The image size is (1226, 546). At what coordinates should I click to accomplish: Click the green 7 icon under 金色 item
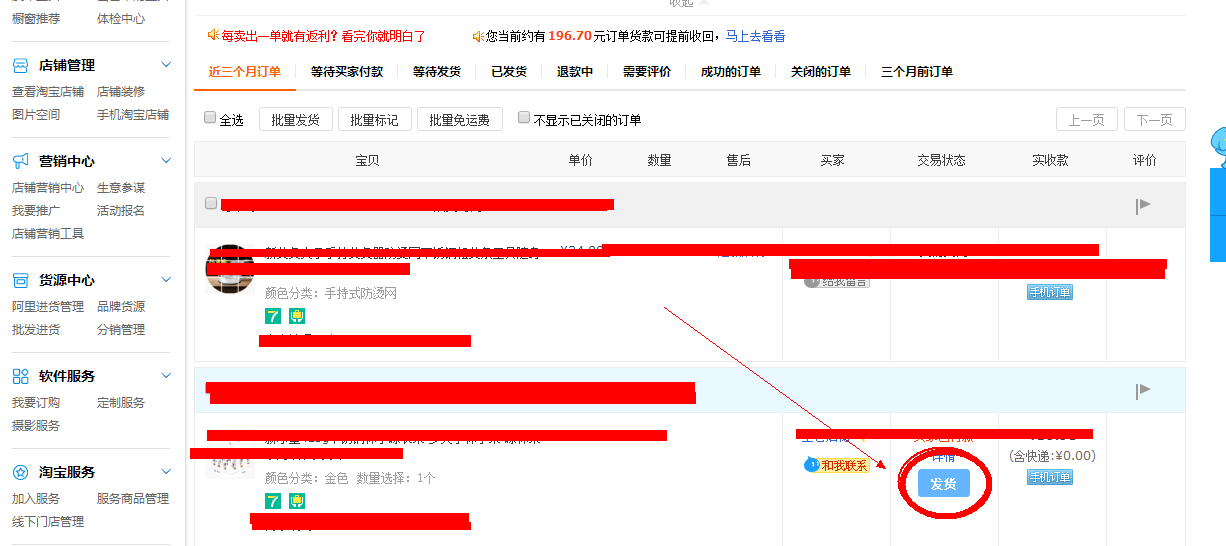coord(273,501)
